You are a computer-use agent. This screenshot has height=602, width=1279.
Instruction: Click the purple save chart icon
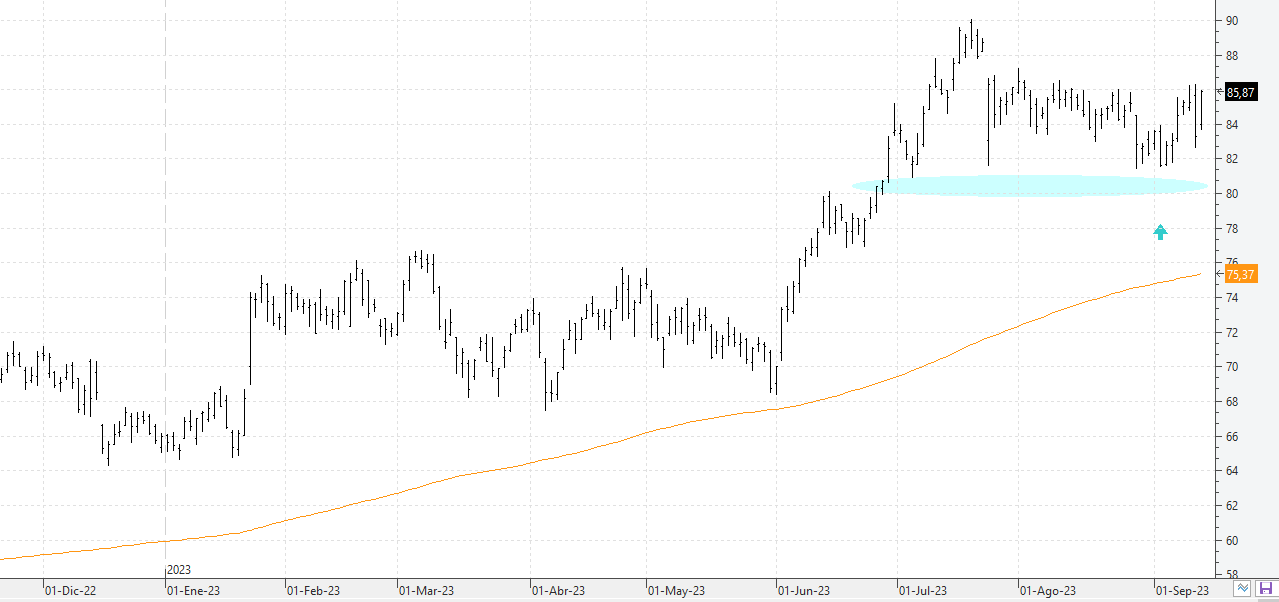1265,589
